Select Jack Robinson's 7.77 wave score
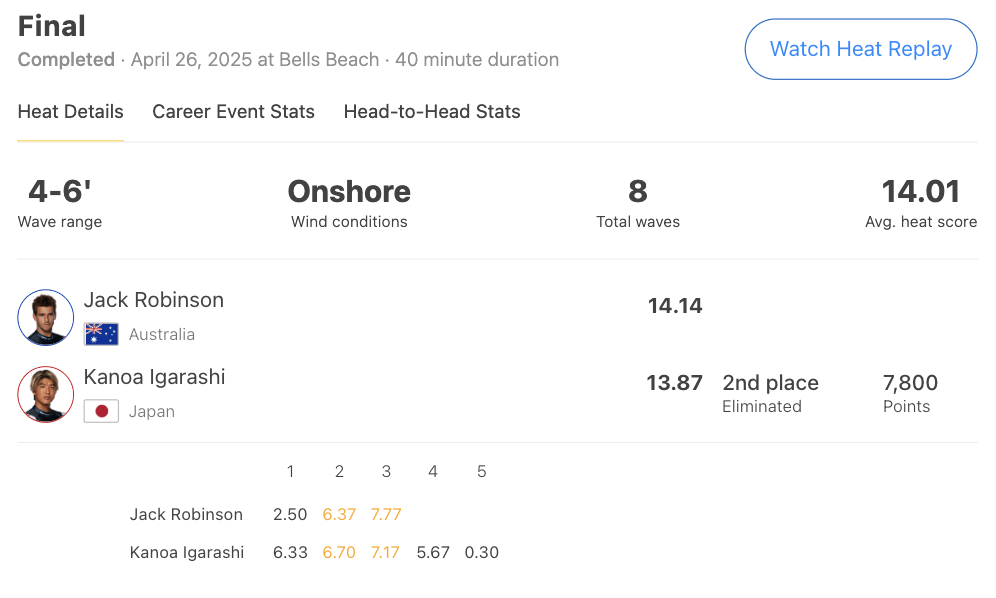The height and width of the screenshot is (598, 996). [x=386, y=514]
